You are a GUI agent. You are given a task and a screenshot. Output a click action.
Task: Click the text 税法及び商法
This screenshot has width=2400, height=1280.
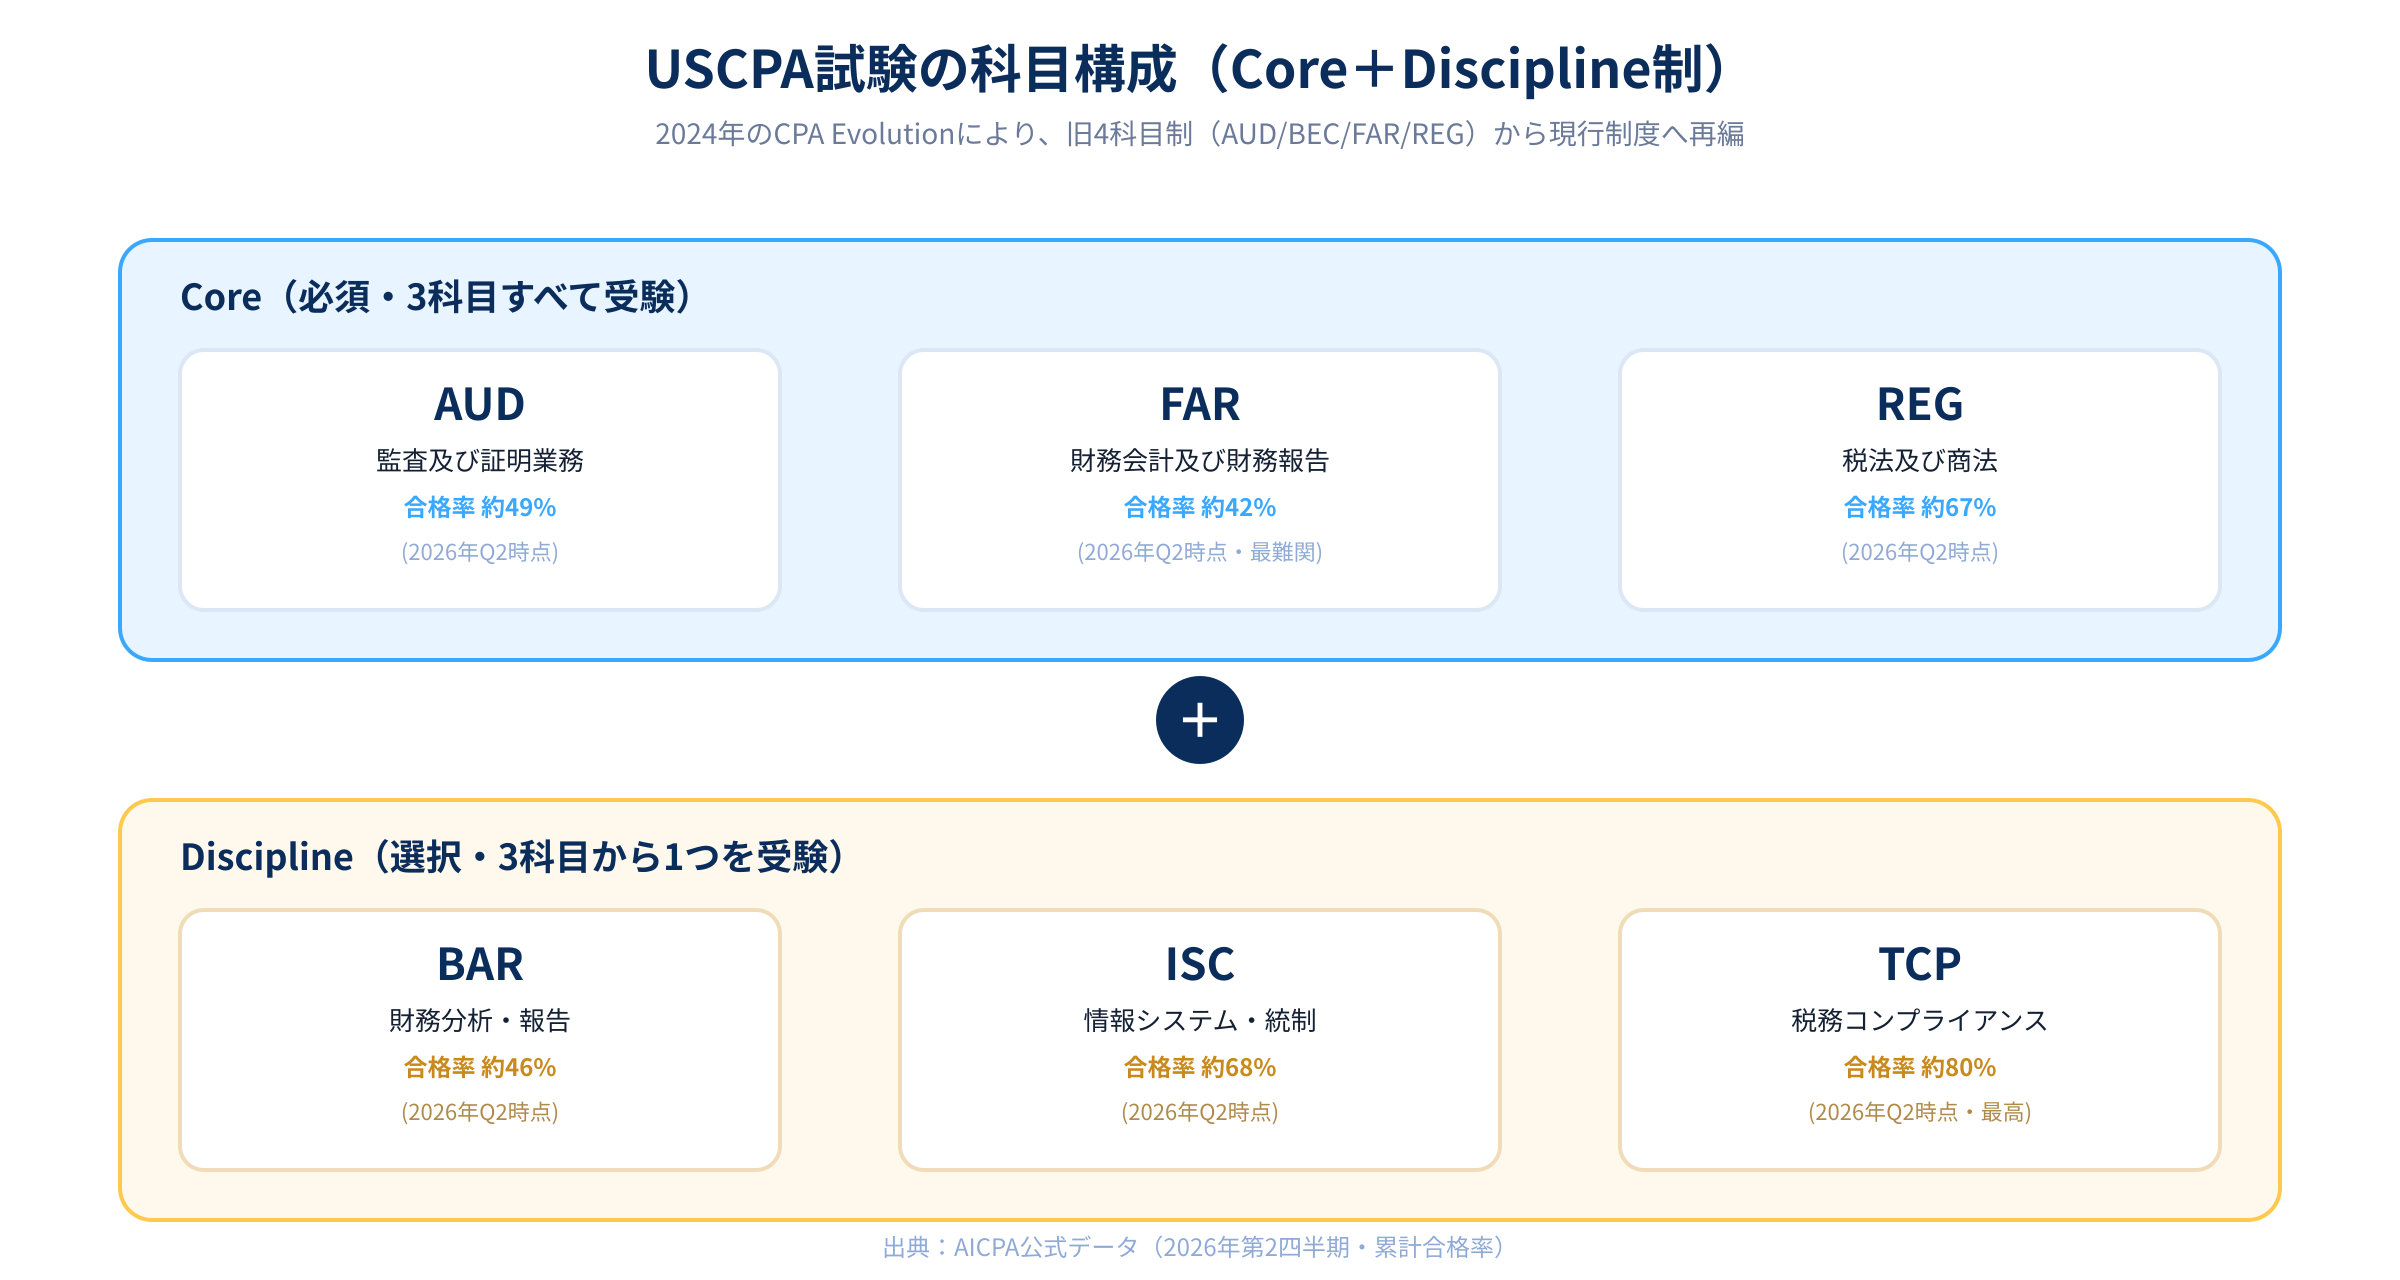pos(1920,460)
